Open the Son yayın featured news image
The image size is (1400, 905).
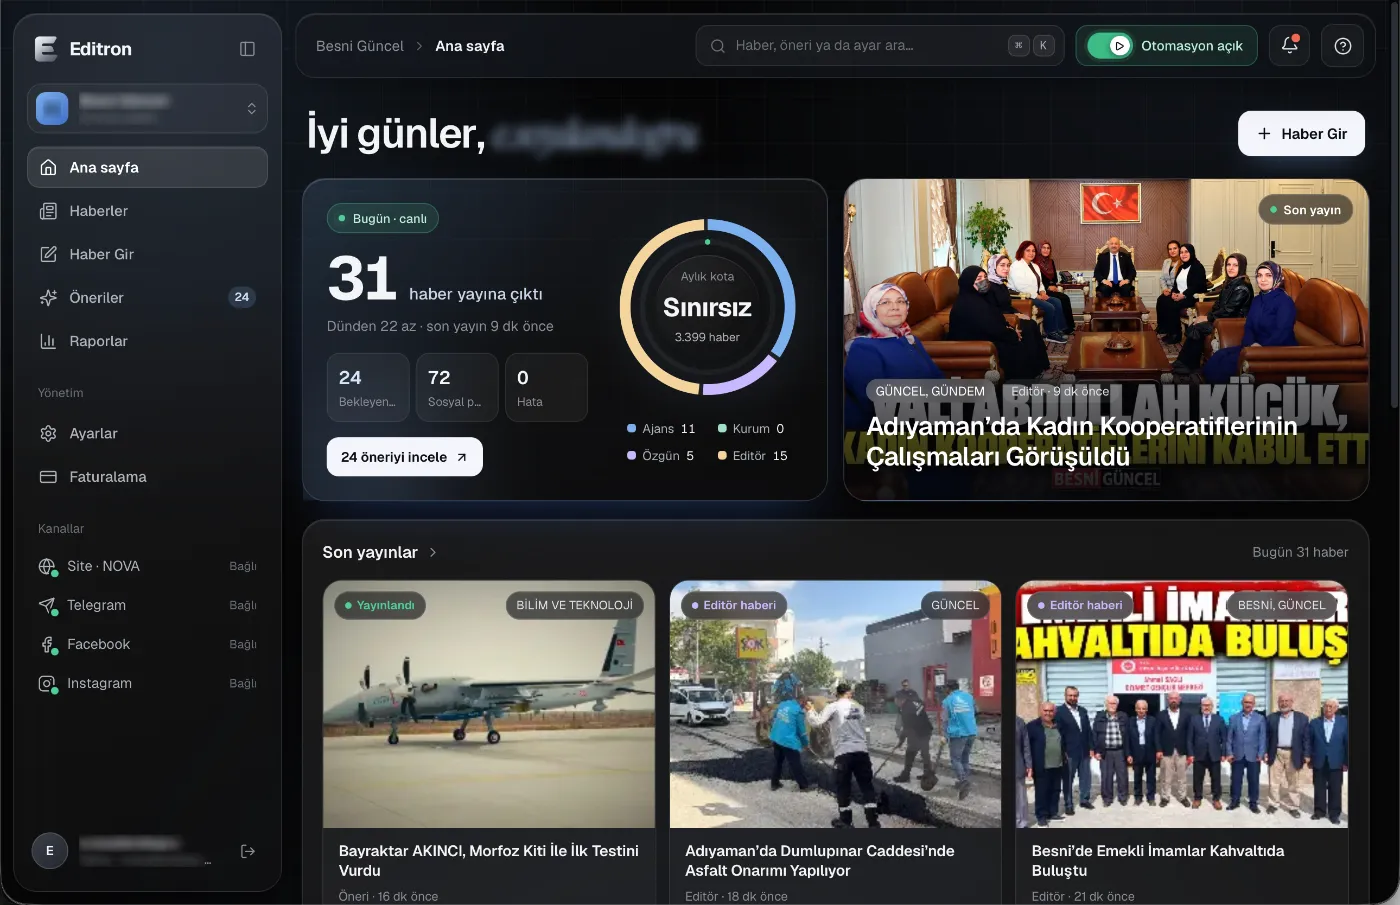(1106, 340)
